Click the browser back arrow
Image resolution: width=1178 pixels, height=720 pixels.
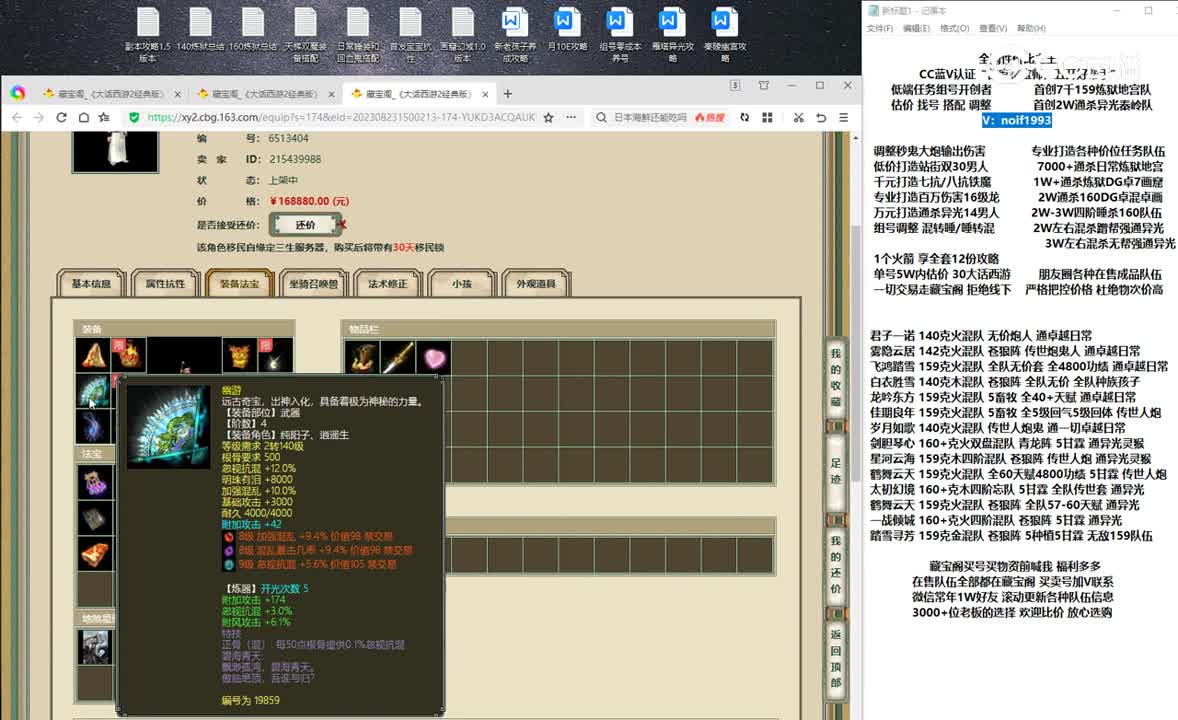[17, 117]
